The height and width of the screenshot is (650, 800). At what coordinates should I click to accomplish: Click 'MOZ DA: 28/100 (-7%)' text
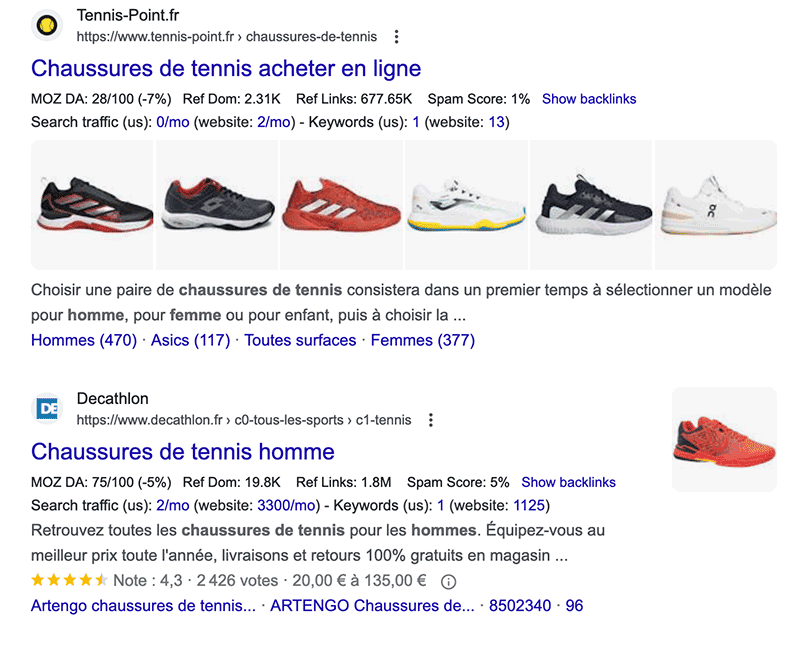[x=101, y=99]
